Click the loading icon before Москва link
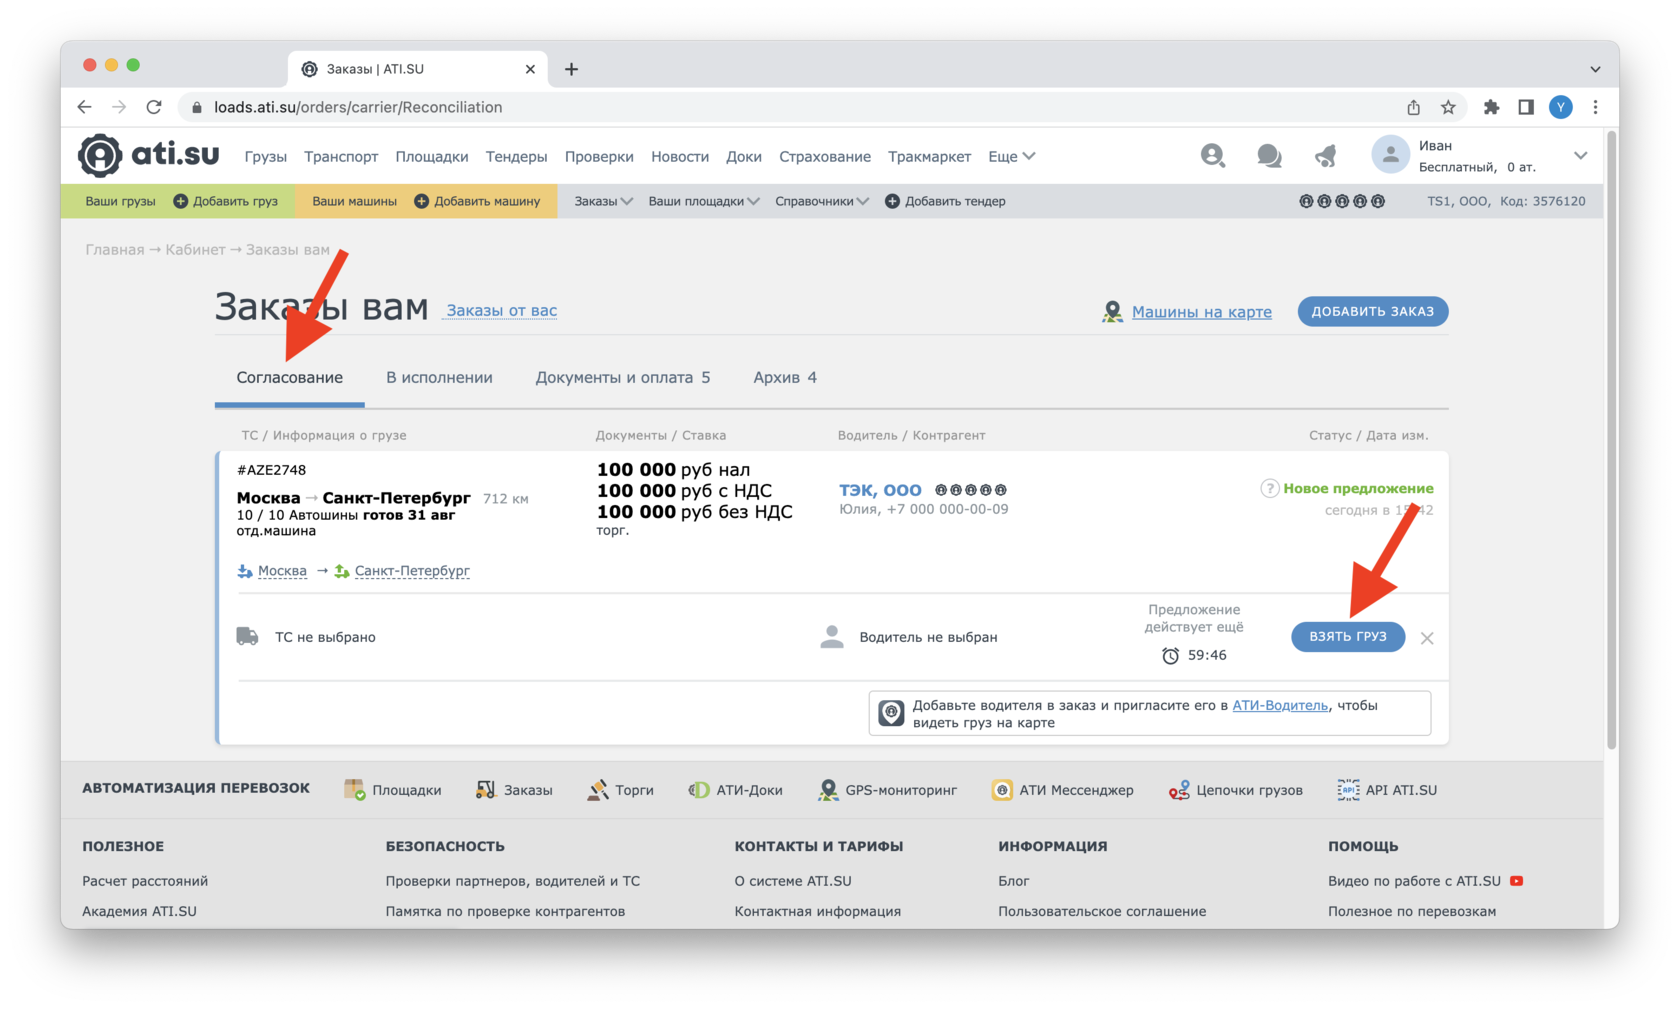 (x=244, y=571)
